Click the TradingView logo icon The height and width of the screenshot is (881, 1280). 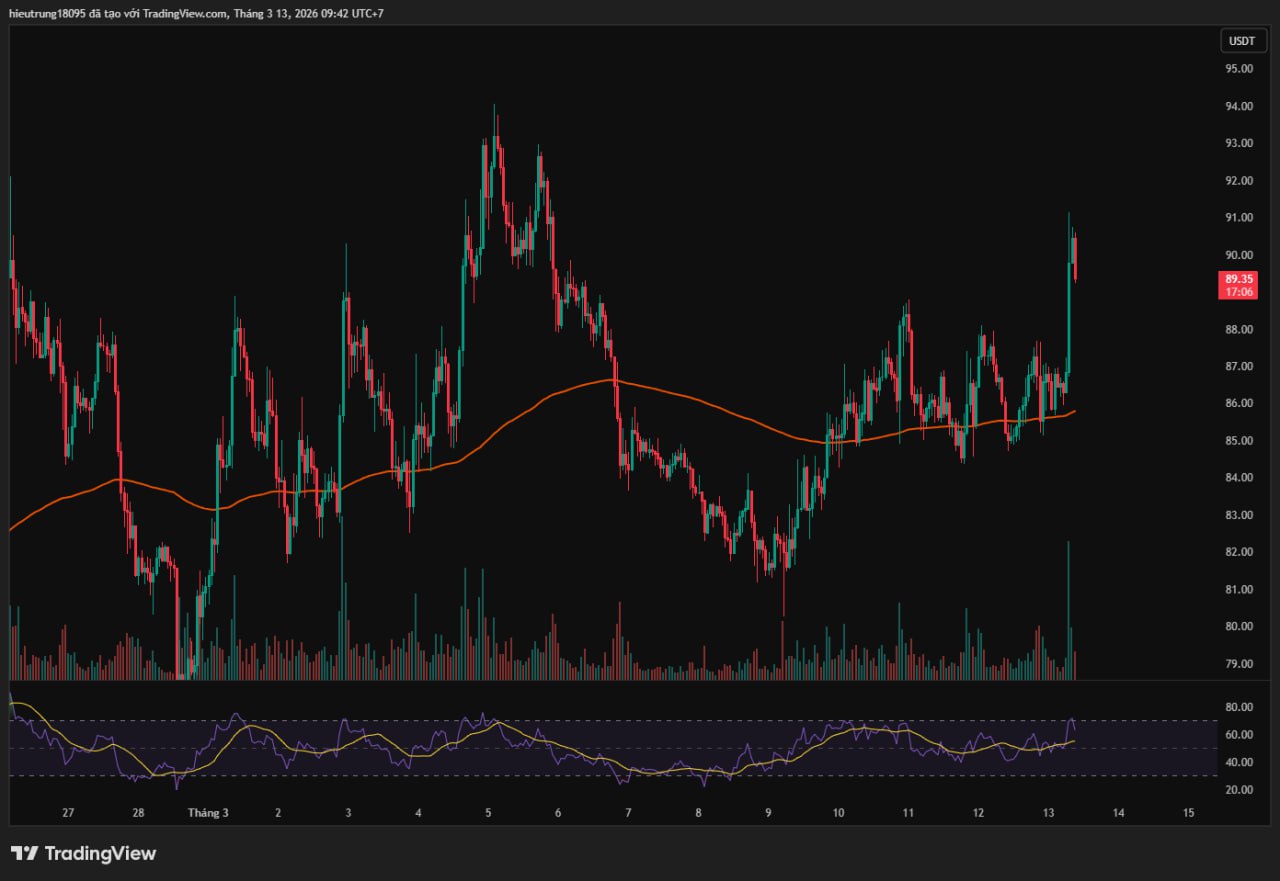[x=24, y=853]
